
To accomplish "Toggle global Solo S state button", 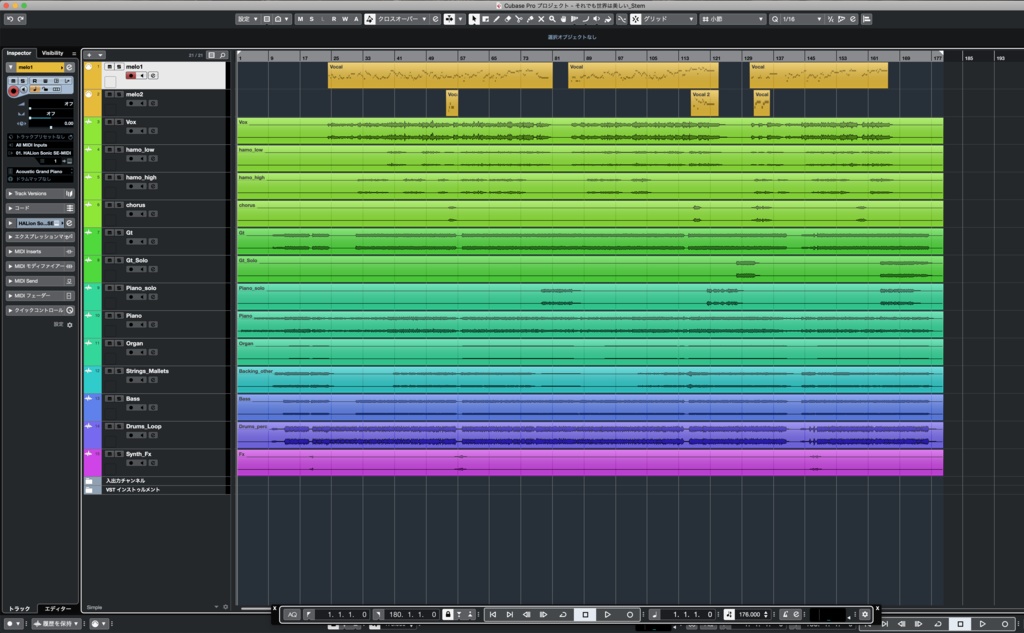I will click(x=312, y=19).
